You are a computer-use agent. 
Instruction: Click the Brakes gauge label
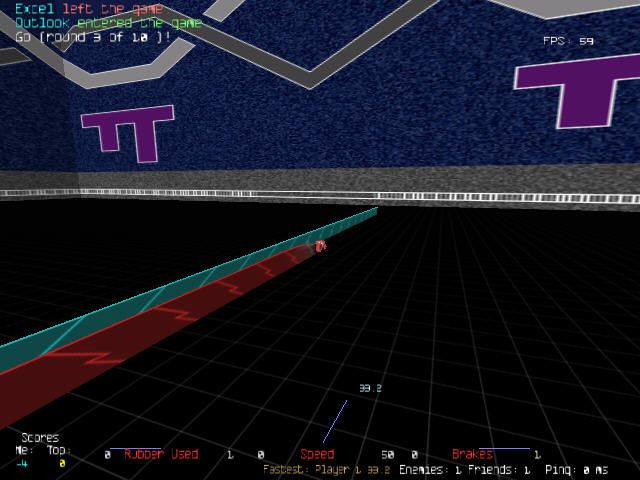point(473,454)
